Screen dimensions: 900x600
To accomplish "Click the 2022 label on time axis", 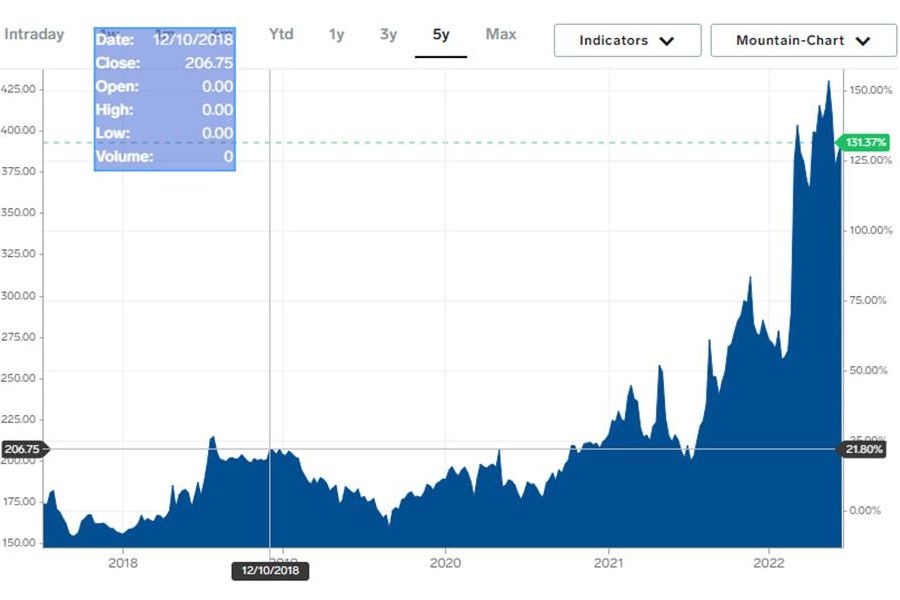I will (768, 562).
